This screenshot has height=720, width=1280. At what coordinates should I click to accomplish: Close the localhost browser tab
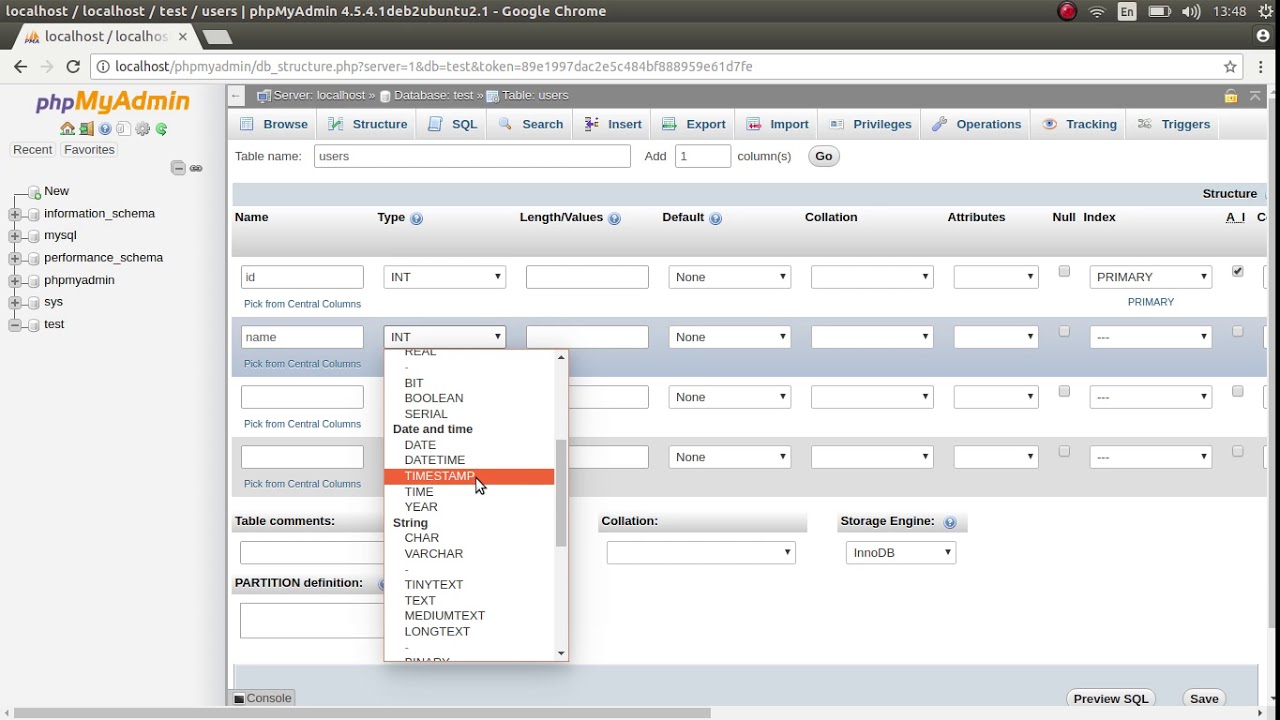(x=183, y=36)
